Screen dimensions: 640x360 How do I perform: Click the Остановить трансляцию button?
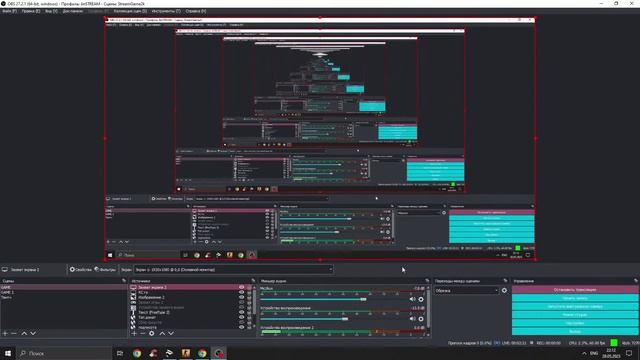(575, 290)
